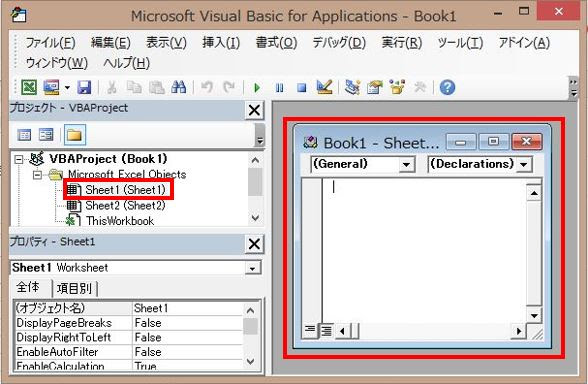Viewport: 588px width, 384px height.
Task: Open the アドイン(A) menu
Action: click(524, 42)
